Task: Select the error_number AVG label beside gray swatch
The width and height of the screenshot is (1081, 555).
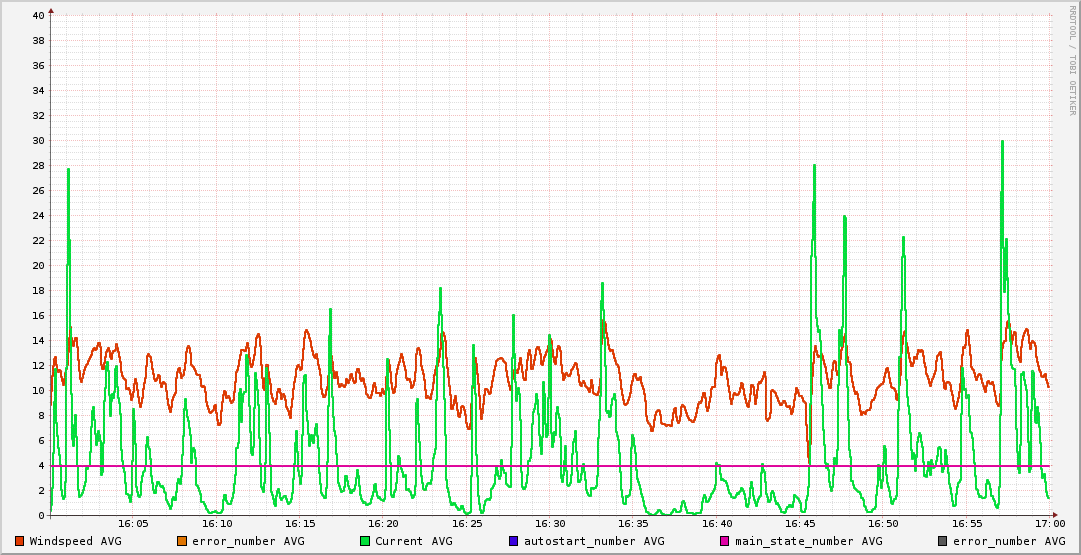Action: point(1009,541)
